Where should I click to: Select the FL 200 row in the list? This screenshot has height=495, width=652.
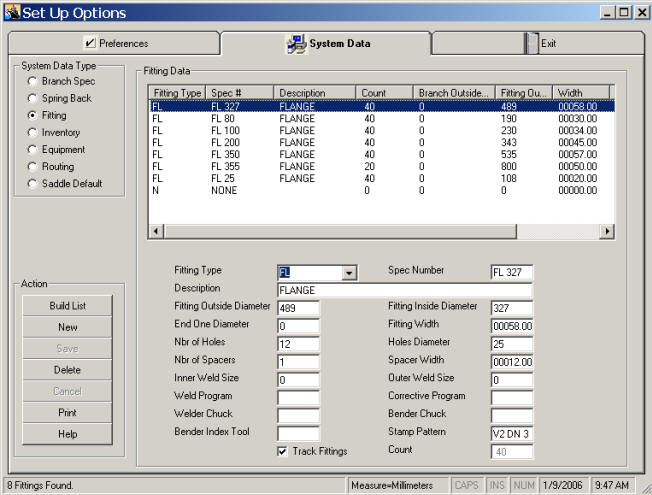tap(382, 143)
